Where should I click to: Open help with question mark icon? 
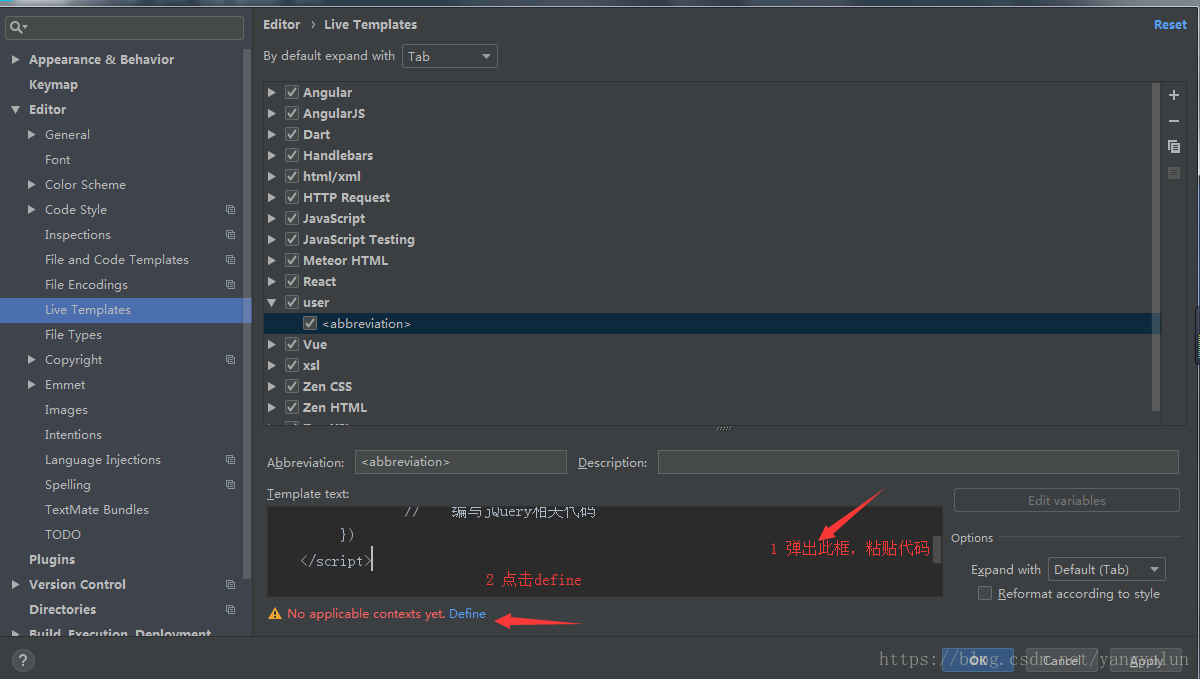click(x=23, y=660)
